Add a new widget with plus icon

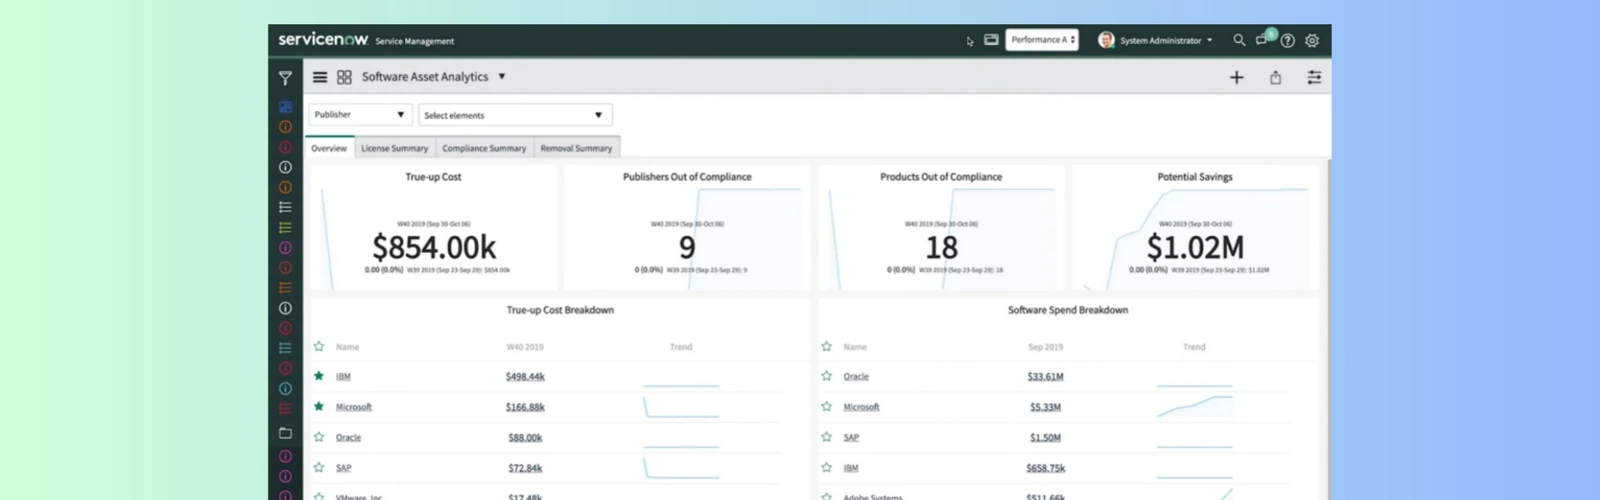(1236, 77)
